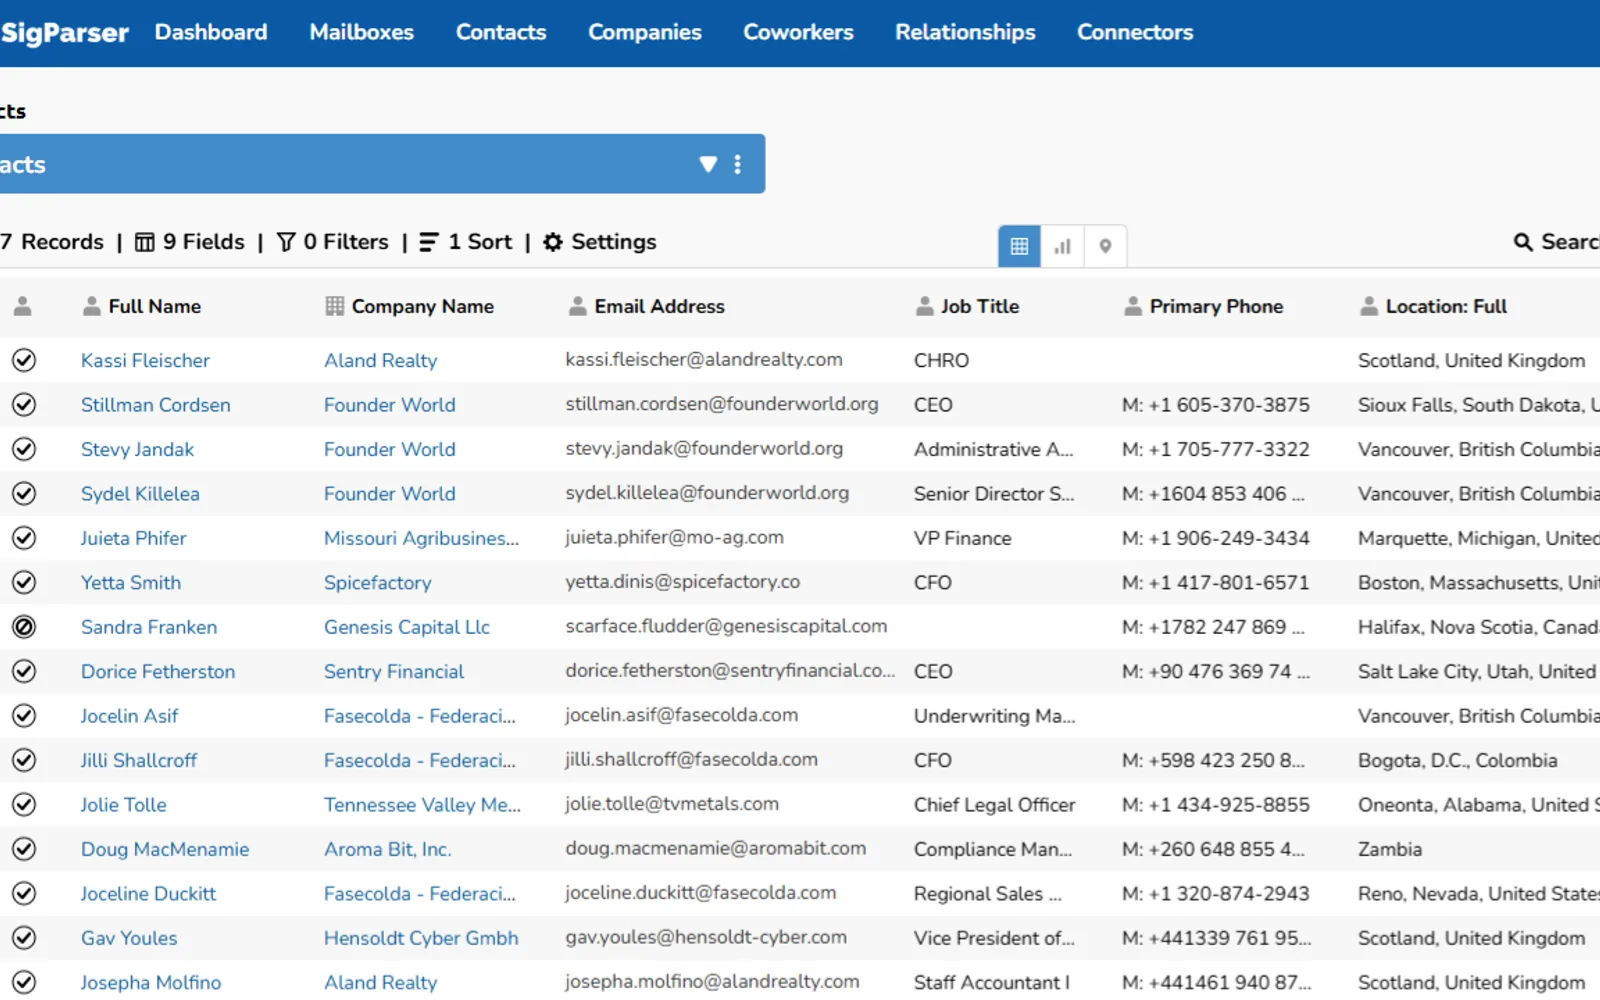Open the Companies tab
Screen dimensions: 1600x1000
tap(645, 32)
